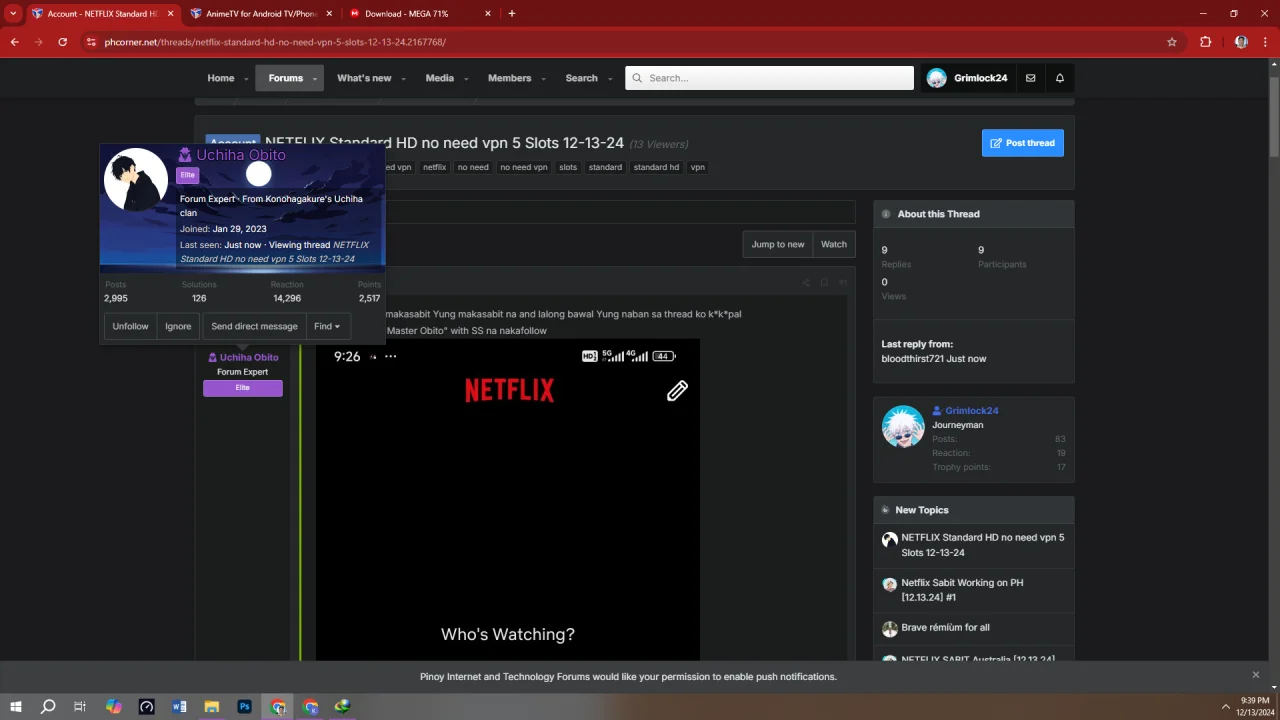Click Jump to new button
This screenshot has width=1280, height=720.
pos(778,244)
